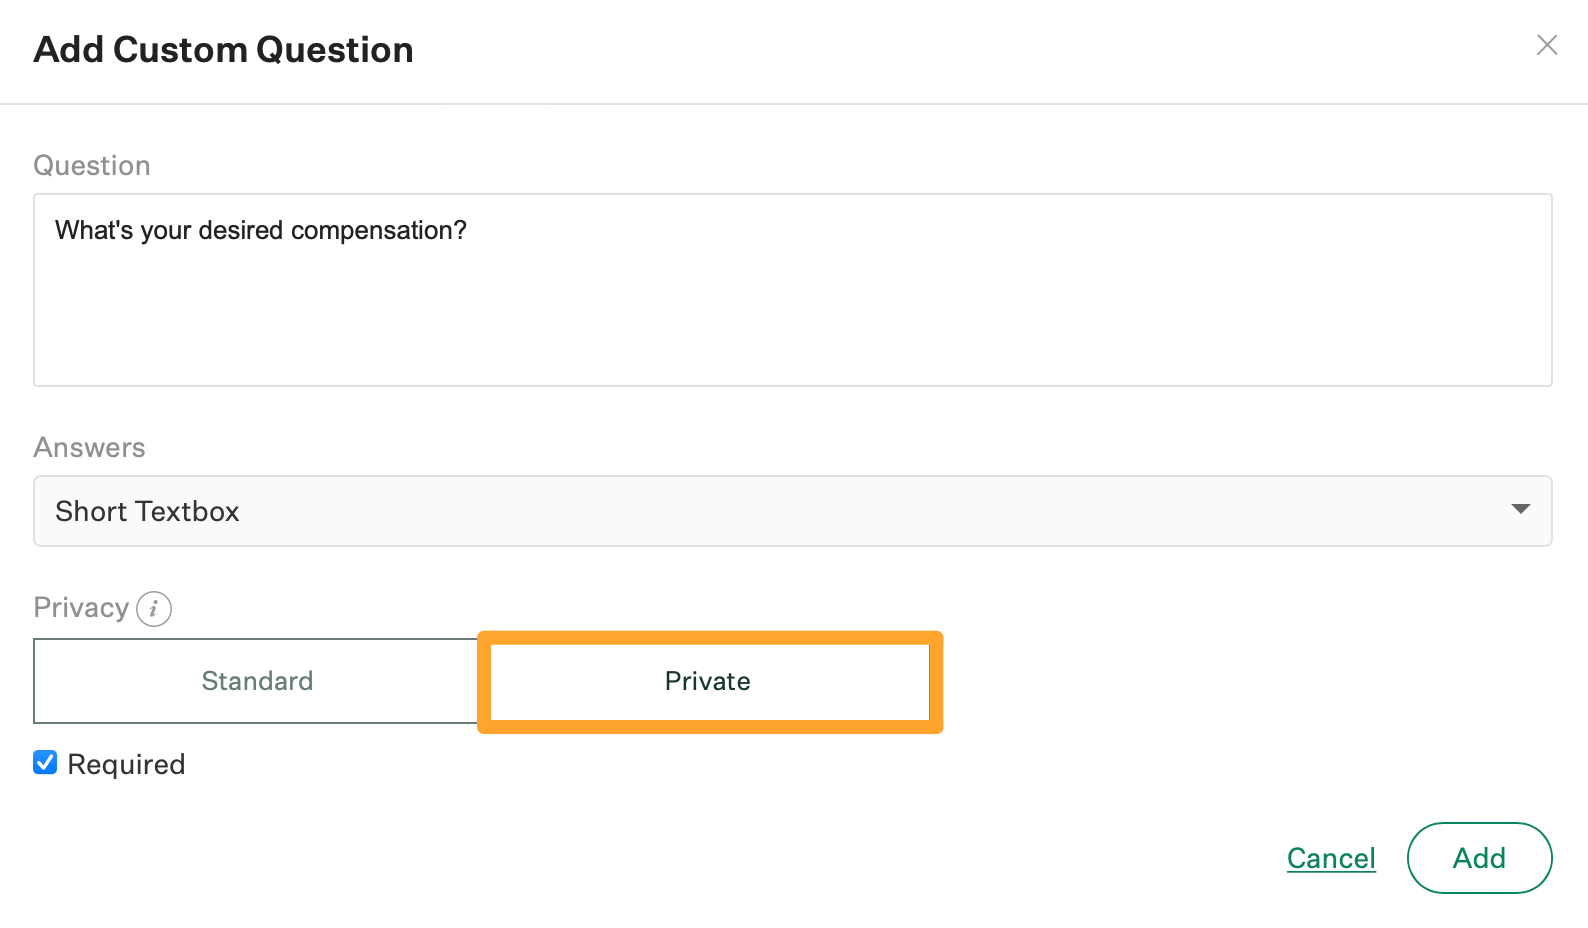Choose the Private privacy option
This screenshot has width=1588, height=928.
[708, 681]
